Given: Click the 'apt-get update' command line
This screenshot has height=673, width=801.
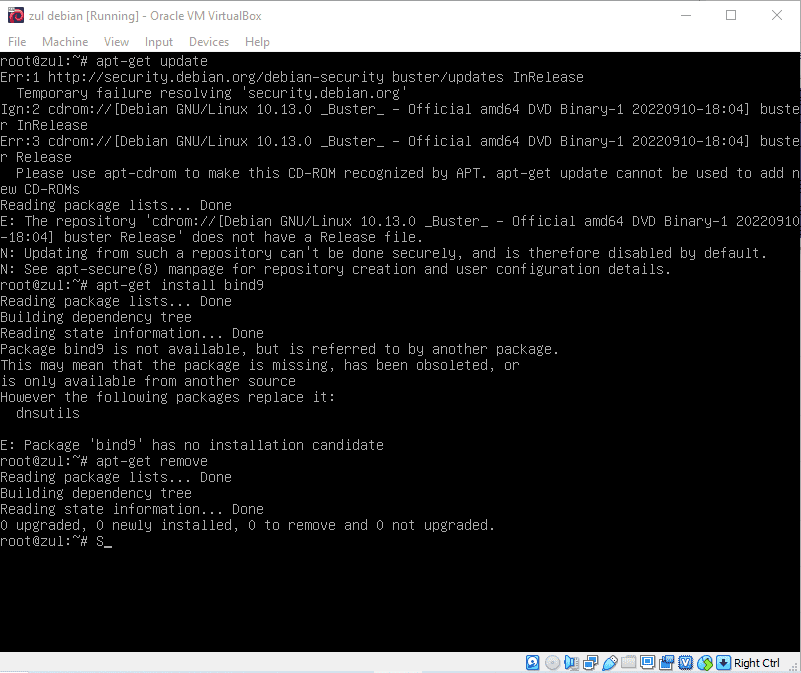Looking at the screenshot, I should (x=104, y=61).
